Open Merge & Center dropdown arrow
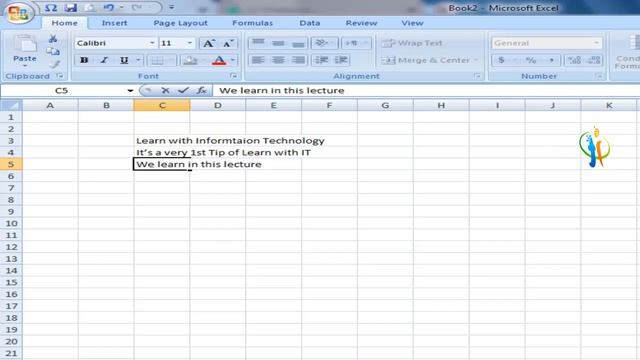This screenshot has width=640, height=360. coord(476,60)
